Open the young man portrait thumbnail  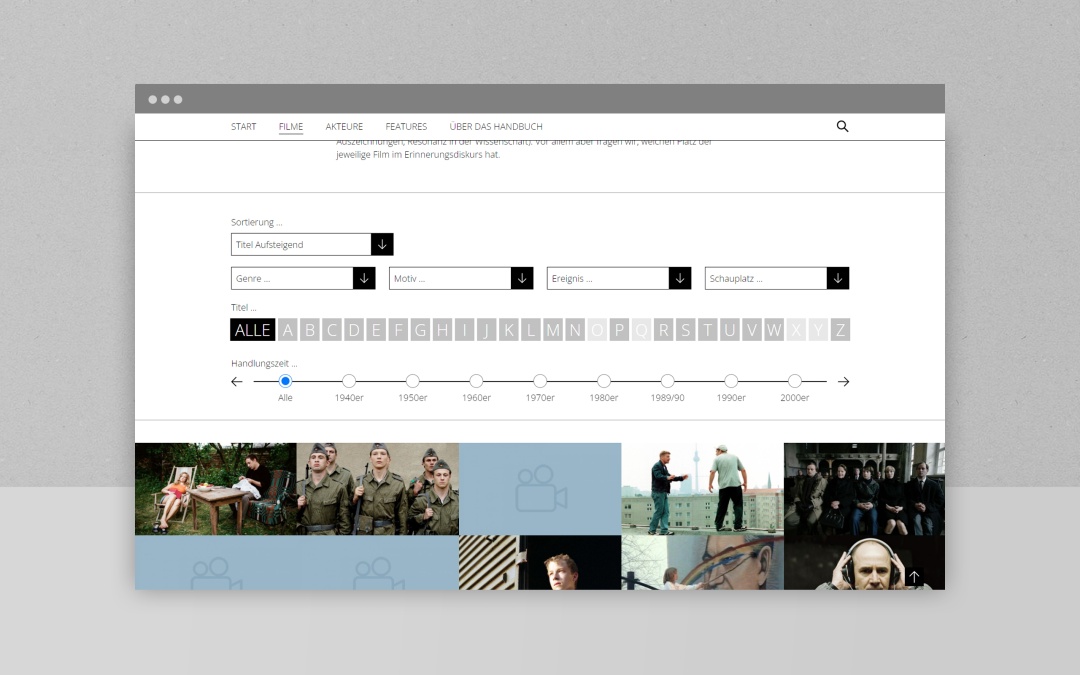coord(540,563)
